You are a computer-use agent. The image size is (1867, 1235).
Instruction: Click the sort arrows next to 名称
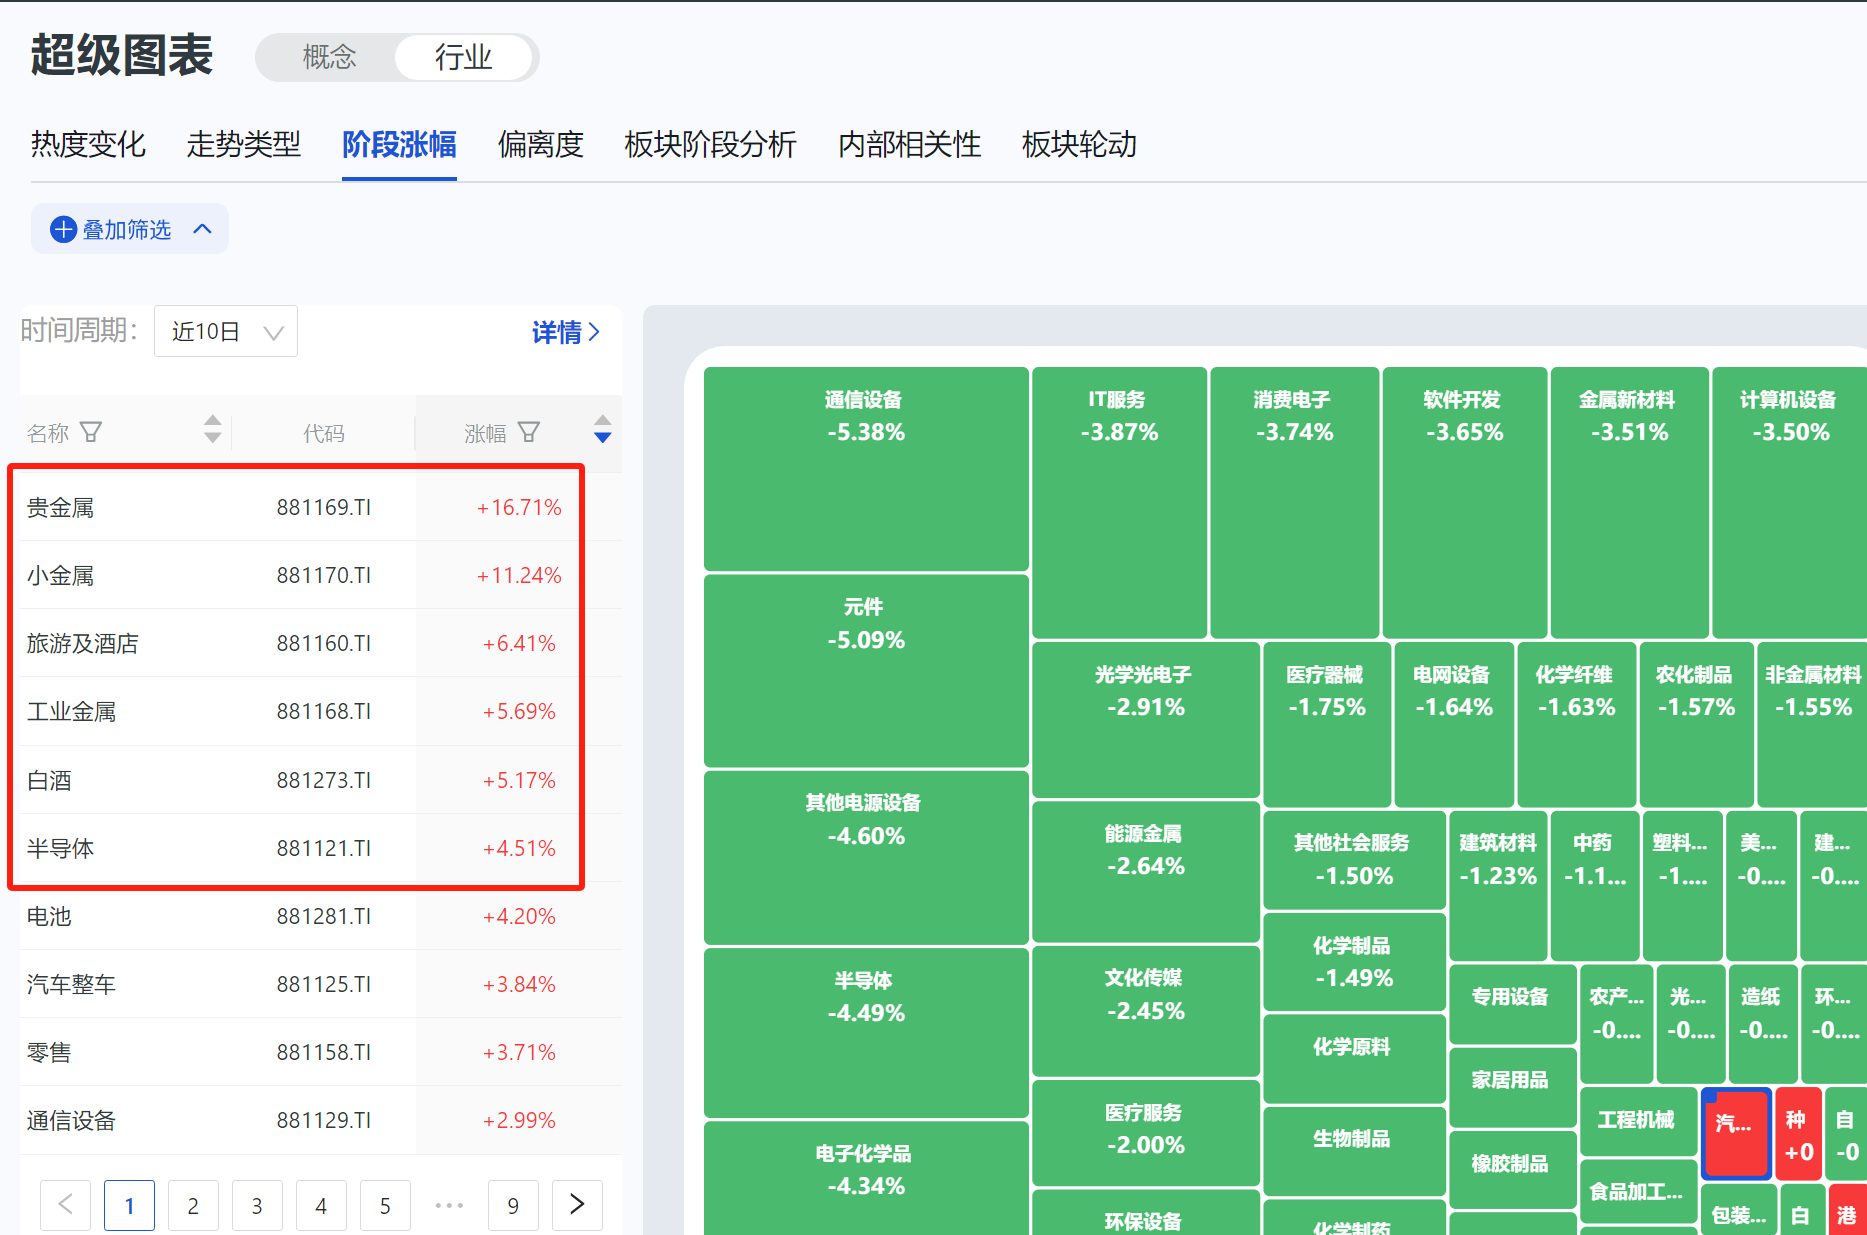pos(212,431)
